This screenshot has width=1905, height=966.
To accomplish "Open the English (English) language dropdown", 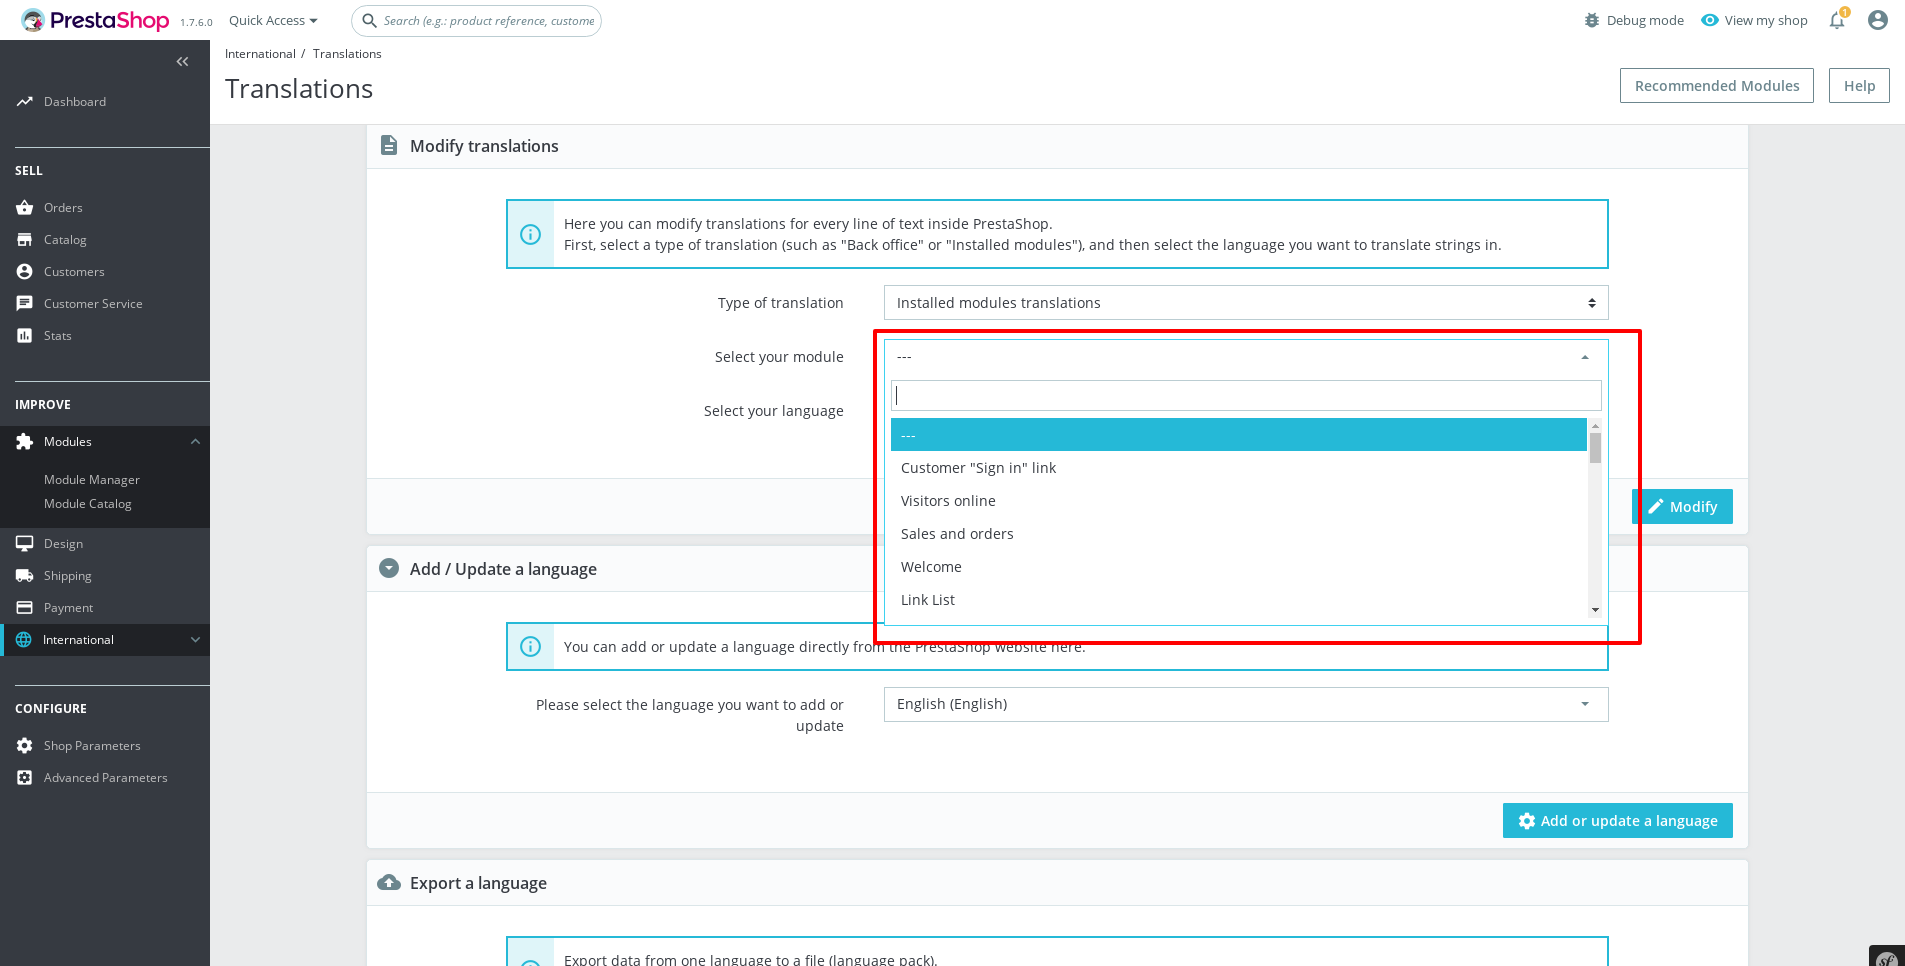I will click(x=1243, y=704).
